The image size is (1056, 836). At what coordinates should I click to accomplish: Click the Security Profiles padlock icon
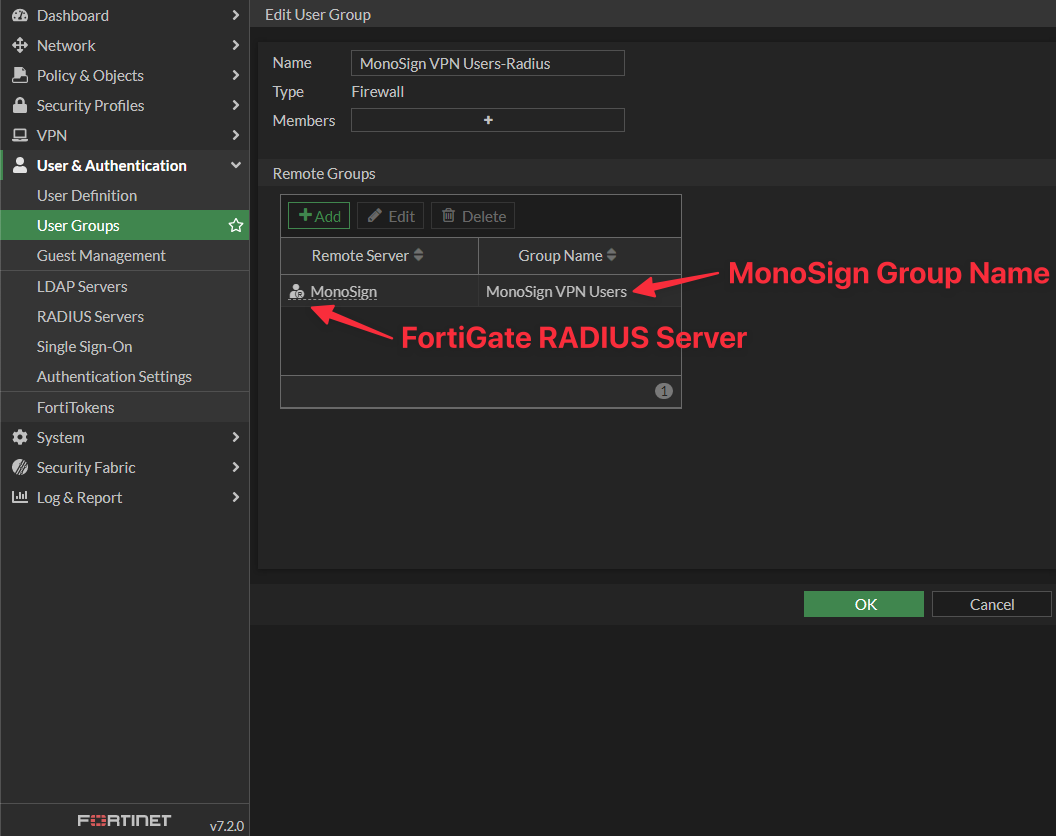pyautogui.click(x=19, y=105)
